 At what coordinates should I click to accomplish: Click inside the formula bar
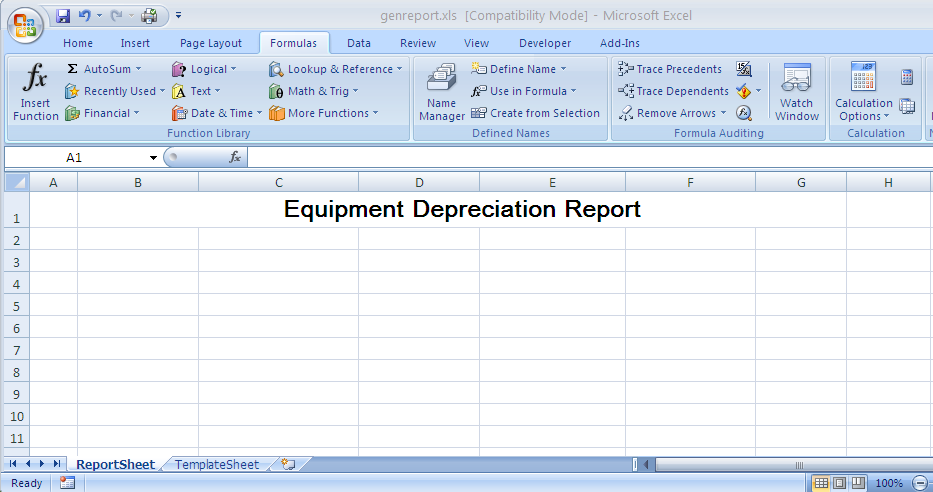589,158
